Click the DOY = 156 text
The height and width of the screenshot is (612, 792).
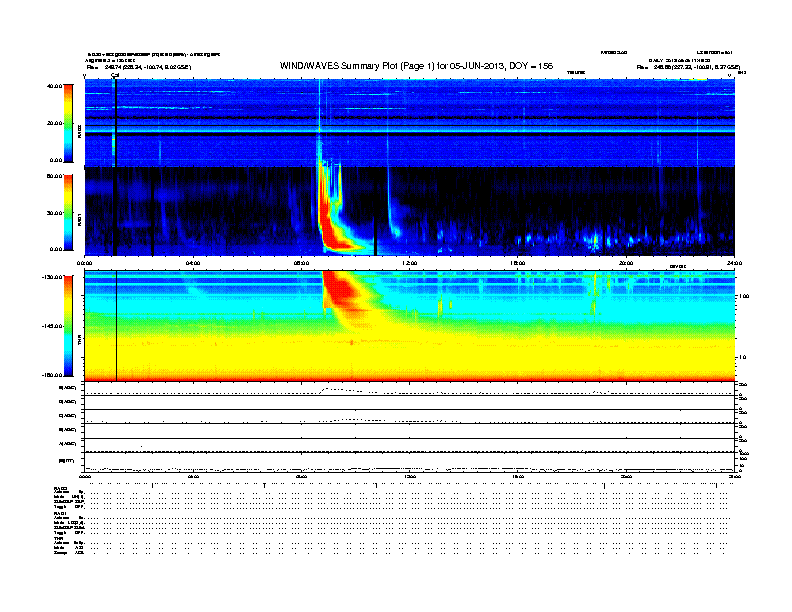click(531, 66)
